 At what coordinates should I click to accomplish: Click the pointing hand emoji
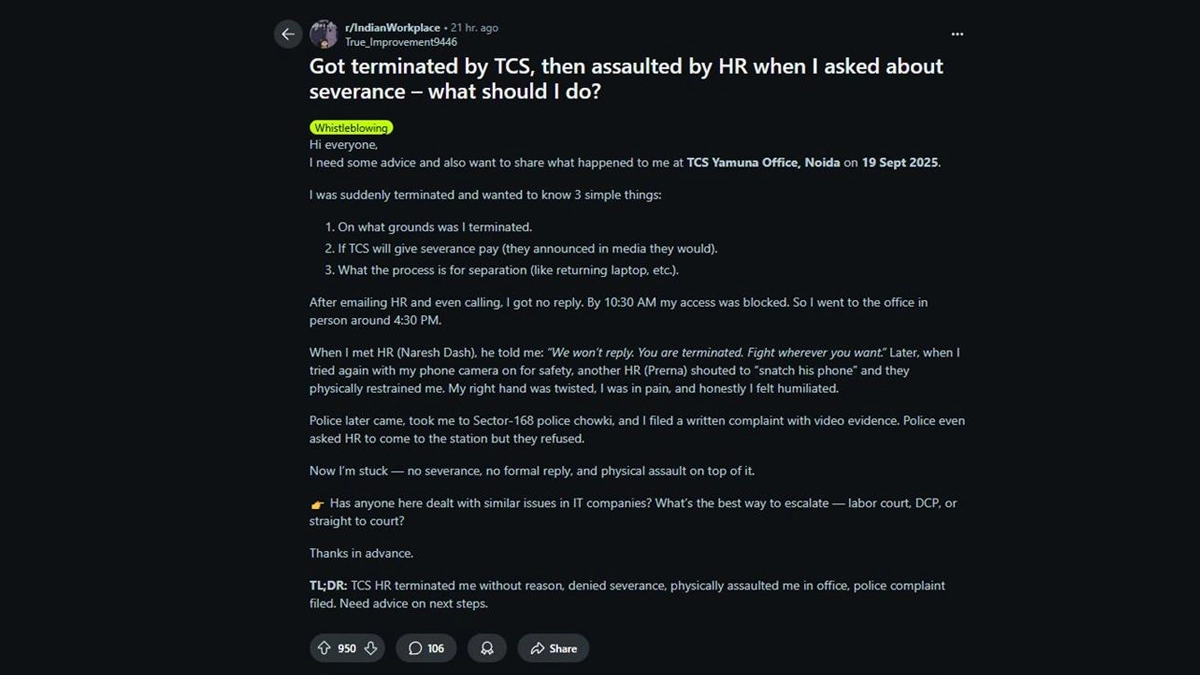coord(317,504)
